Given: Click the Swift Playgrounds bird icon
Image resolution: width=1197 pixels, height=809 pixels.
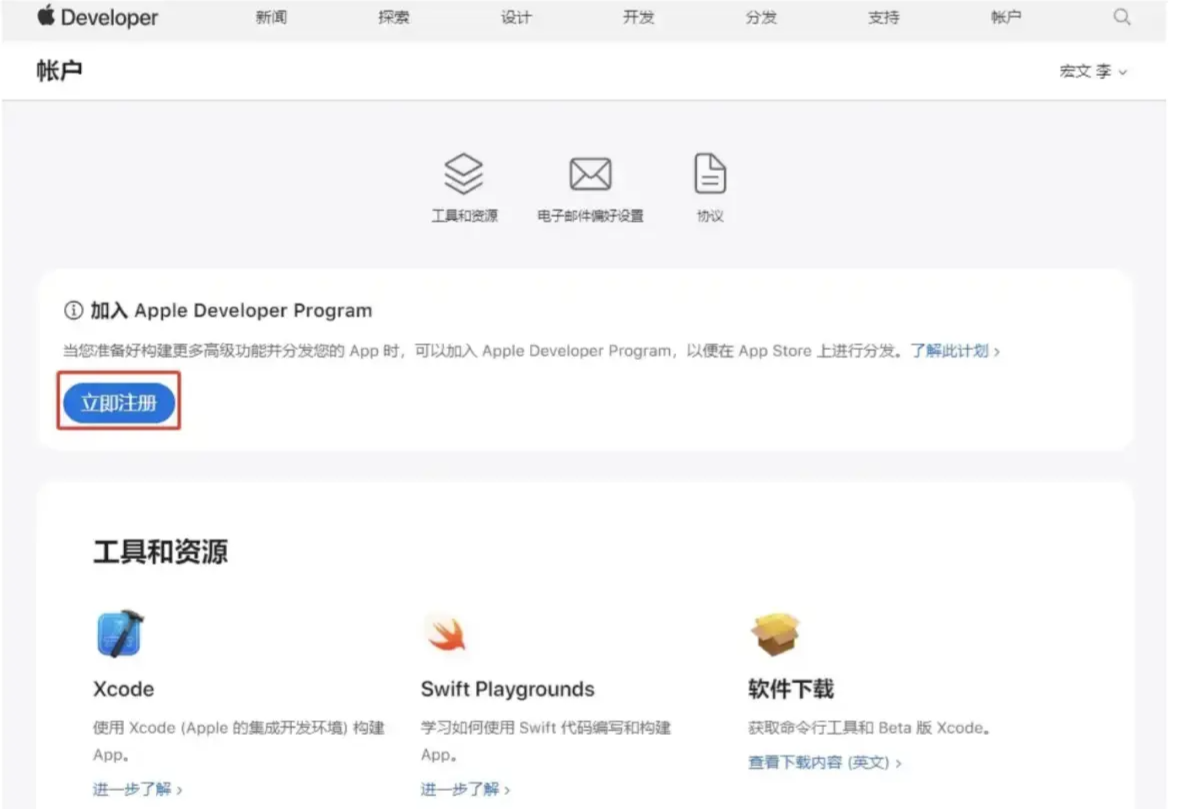Looking at the screenshot, I should coord(447,634).
